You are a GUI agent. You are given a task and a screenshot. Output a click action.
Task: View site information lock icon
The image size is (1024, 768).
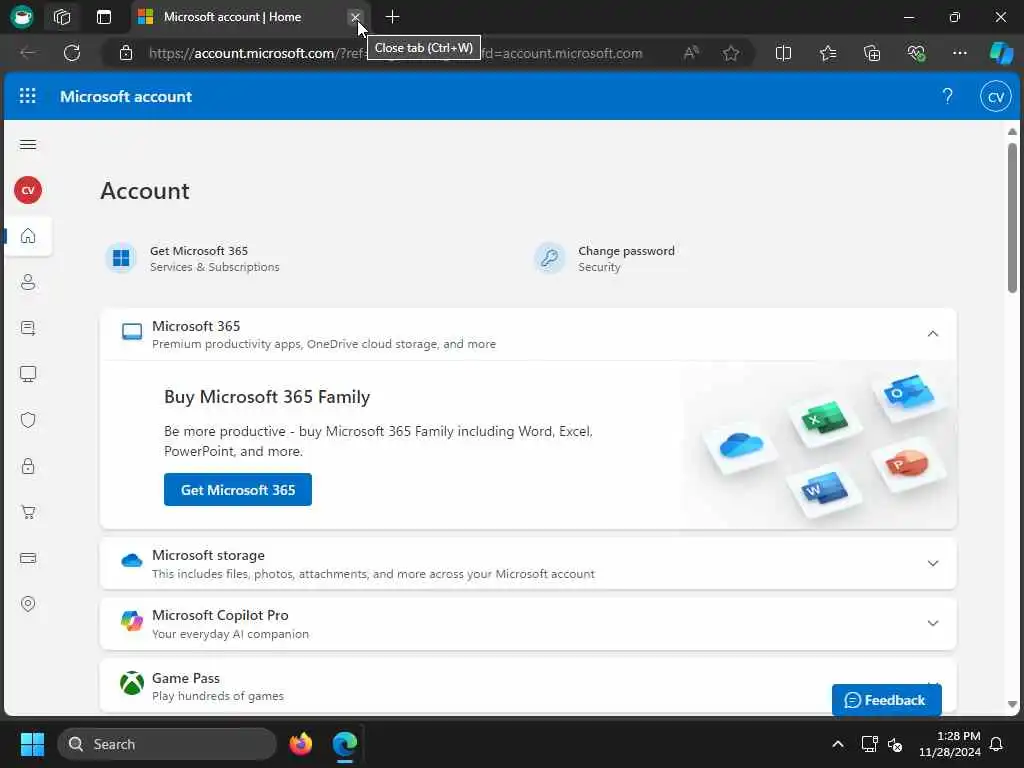click(126, 53)
